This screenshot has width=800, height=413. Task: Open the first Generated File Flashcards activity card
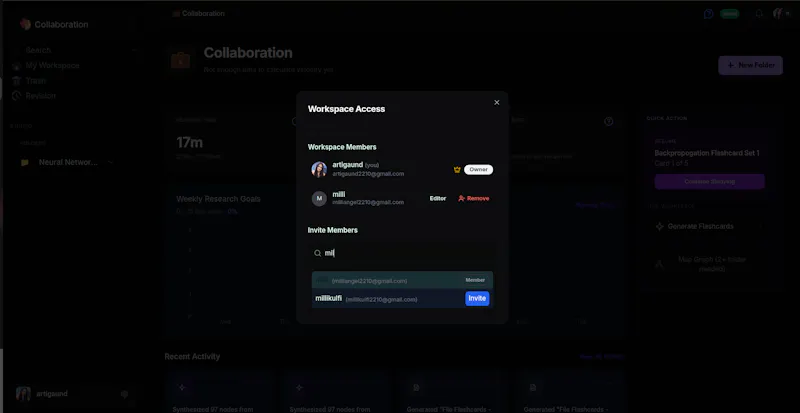(x=454, y=392)
